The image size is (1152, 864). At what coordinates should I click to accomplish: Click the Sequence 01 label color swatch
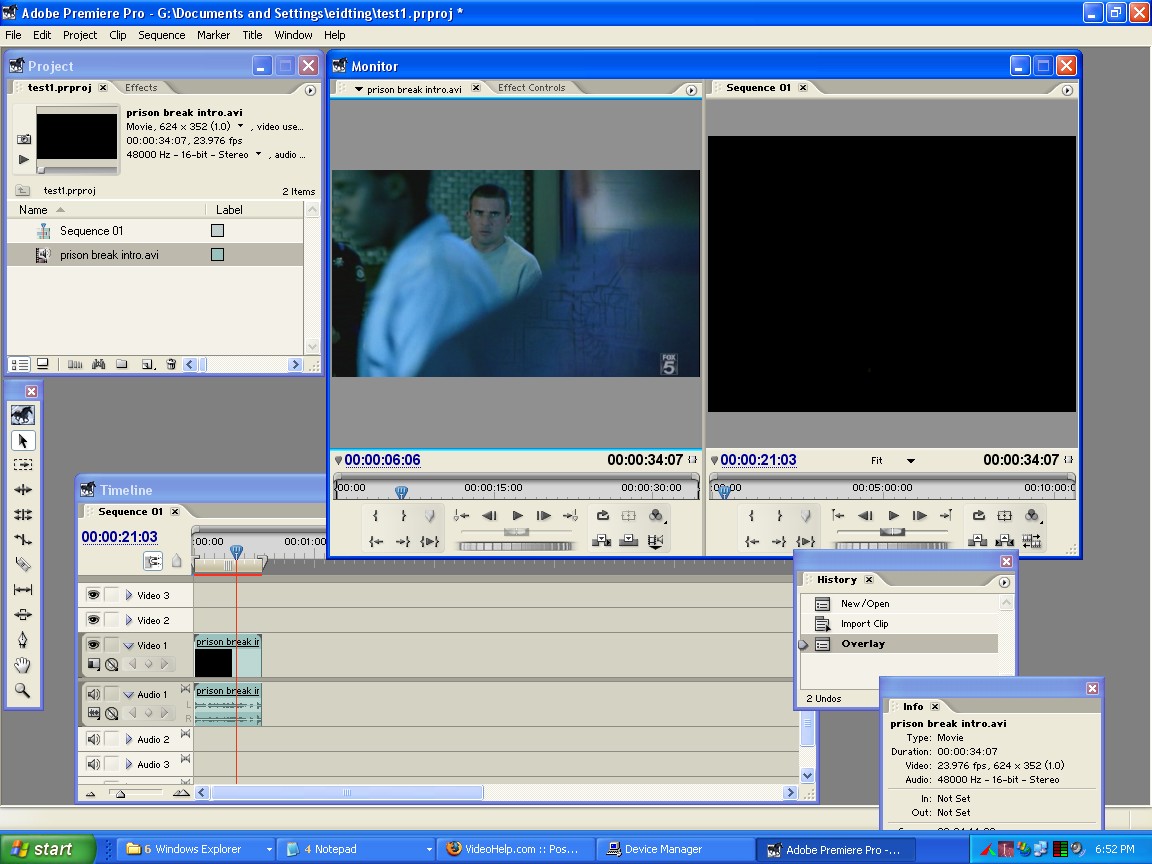tap(217, 231)
